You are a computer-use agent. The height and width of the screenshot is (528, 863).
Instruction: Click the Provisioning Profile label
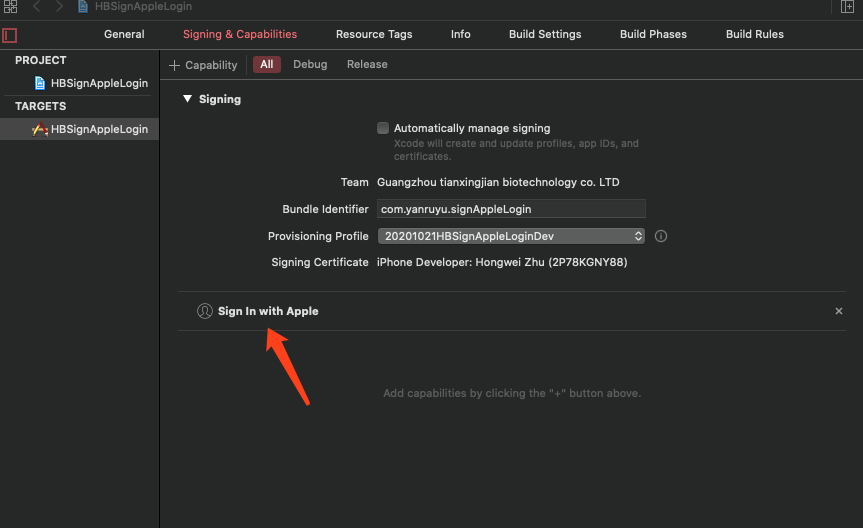click(x=318, y=236)
